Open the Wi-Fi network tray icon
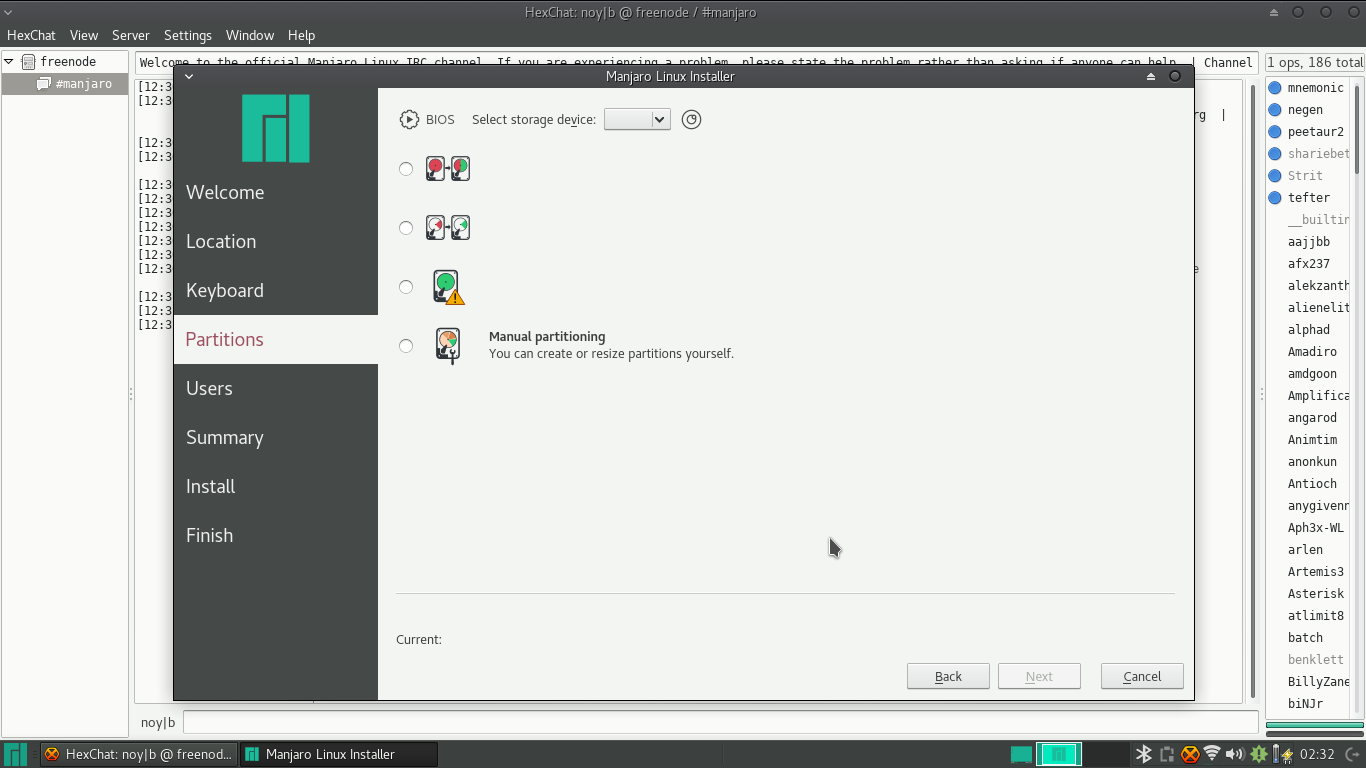Image resolution: width=1366 pixels, height=768 pixels. [1212, 754]
